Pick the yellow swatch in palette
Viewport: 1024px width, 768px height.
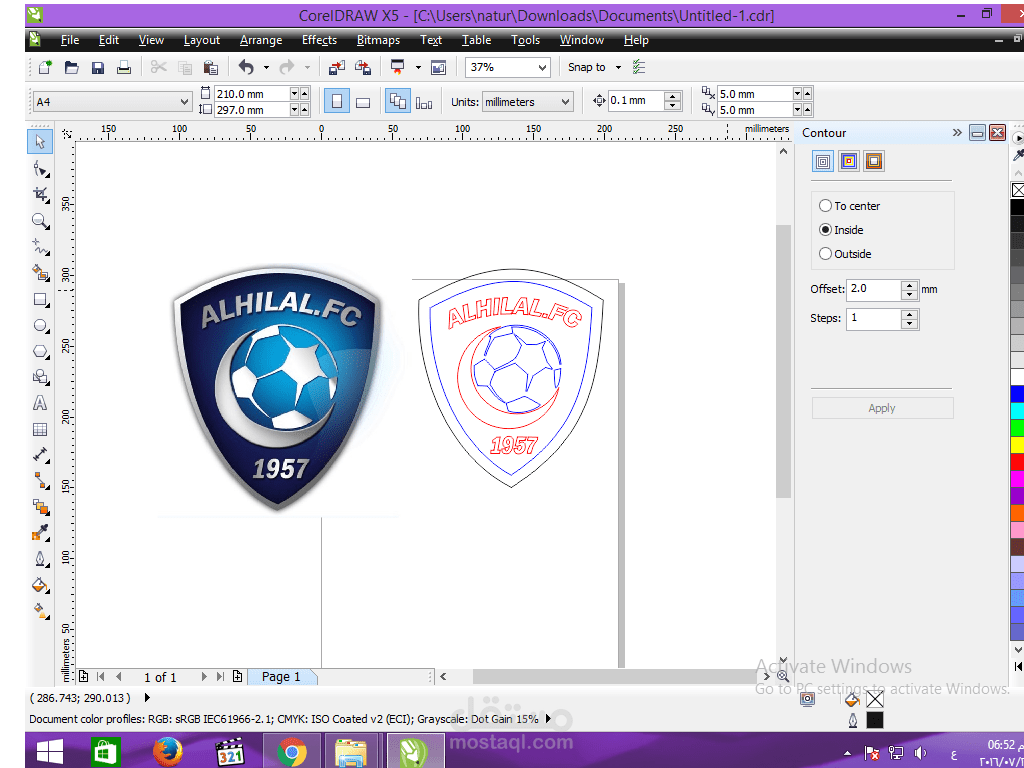pos(1017,445)
